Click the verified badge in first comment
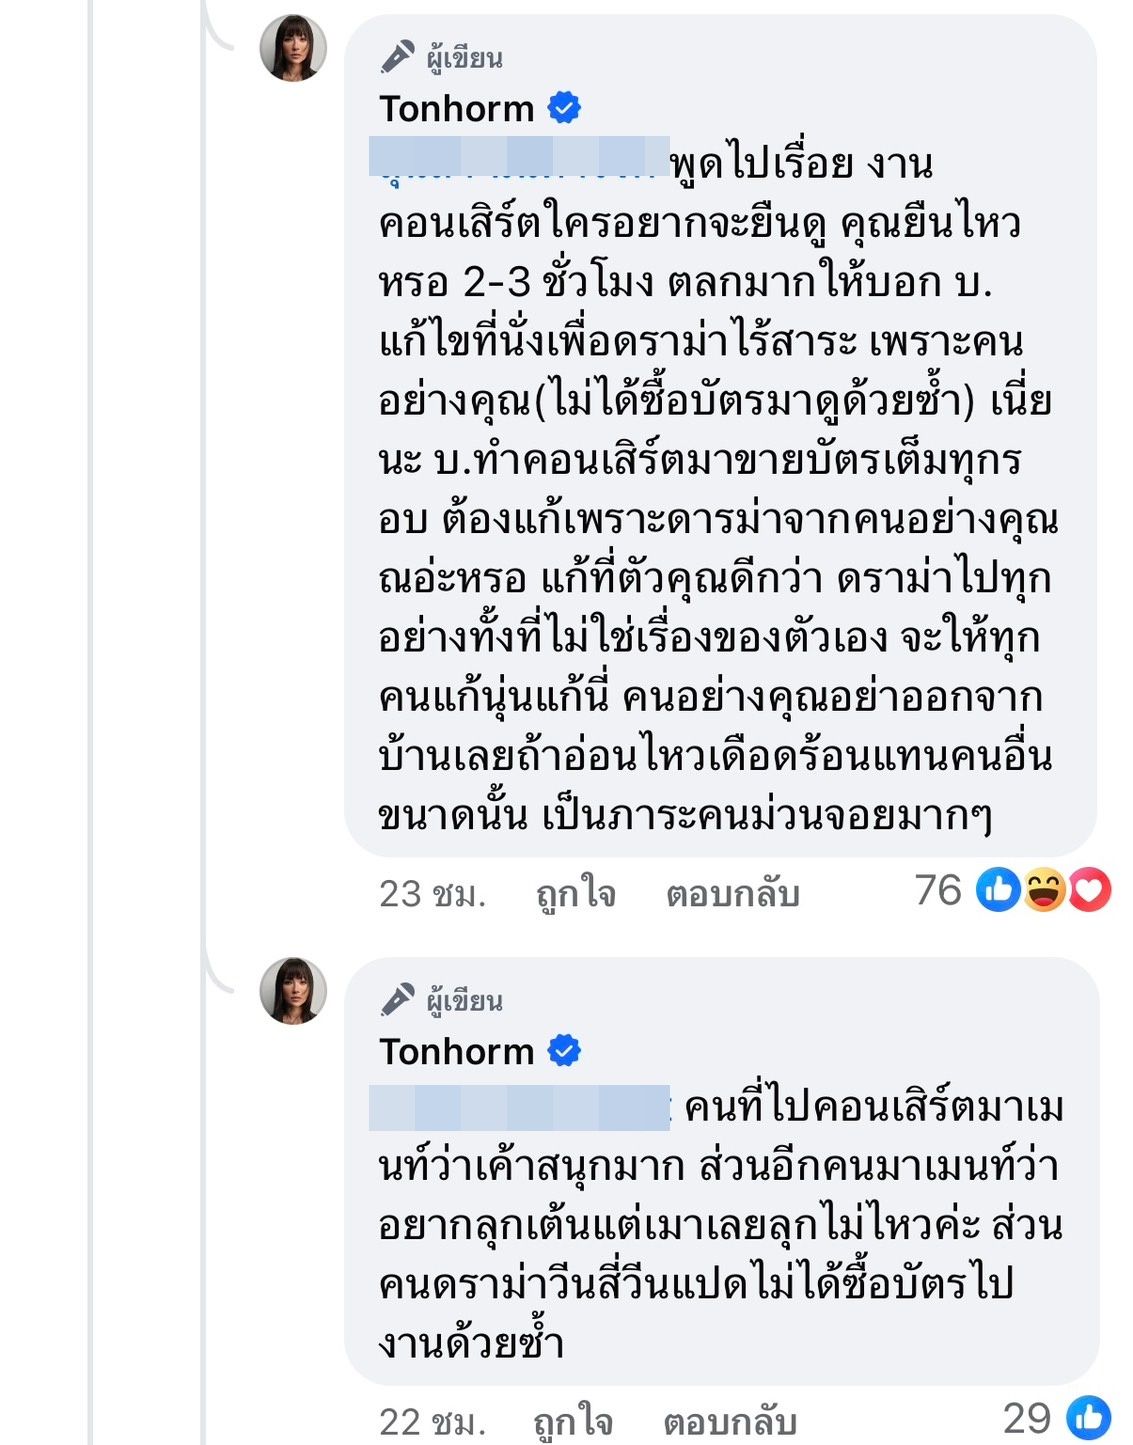The height and width of the screenshot is (1445, 1133). point(565,107)
